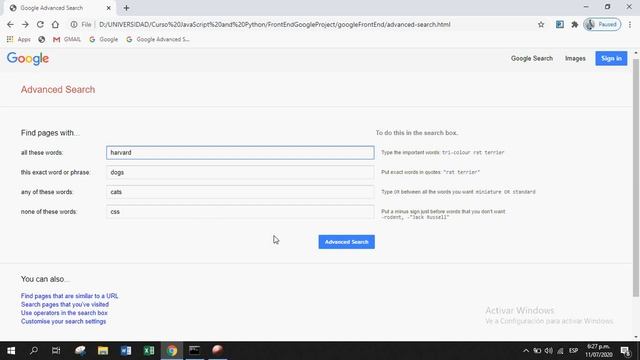
Task: Open the Apps bookmark shortcut
Action: (x=18, y=40)
